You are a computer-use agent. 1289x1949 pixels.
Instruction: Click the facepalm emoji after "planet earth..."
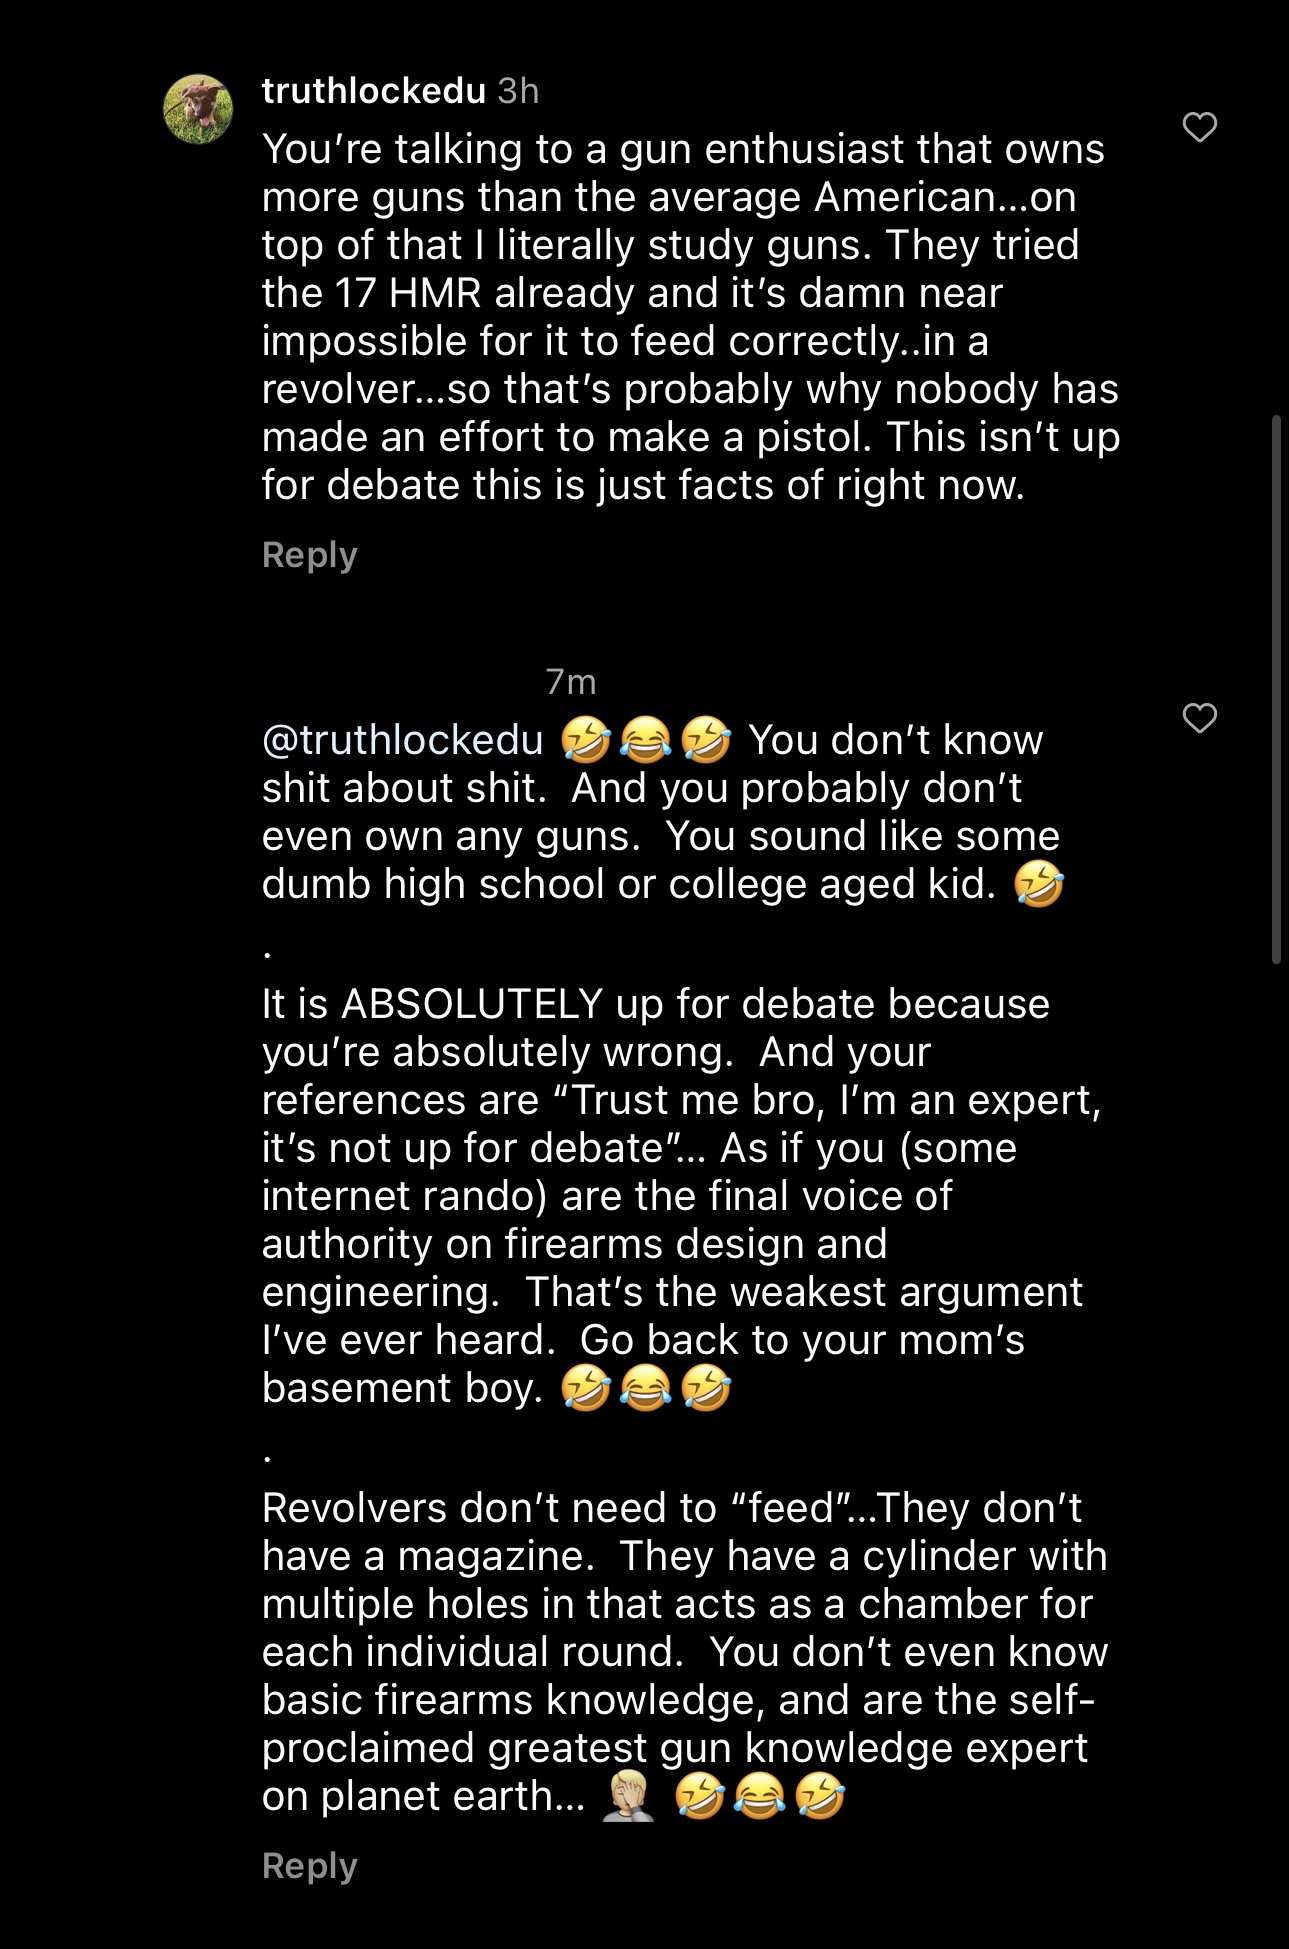coord(628,1796)
